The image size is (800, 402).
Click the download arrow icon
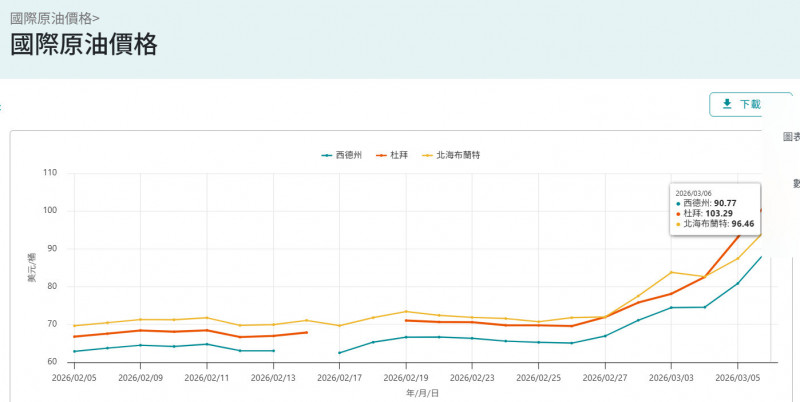[x=727, y=104]
